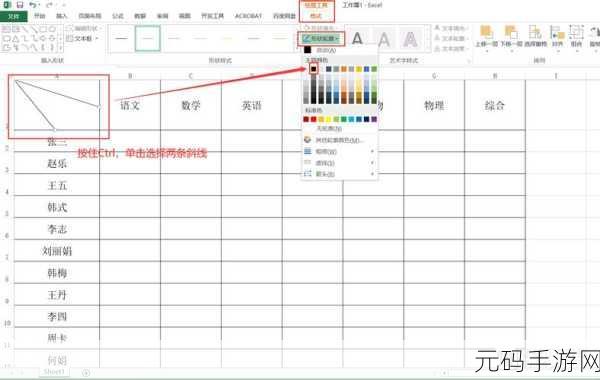Click the Save icon in quick access toolbar
The width and height of the screenshot is (600, 380).
(20, 5)
